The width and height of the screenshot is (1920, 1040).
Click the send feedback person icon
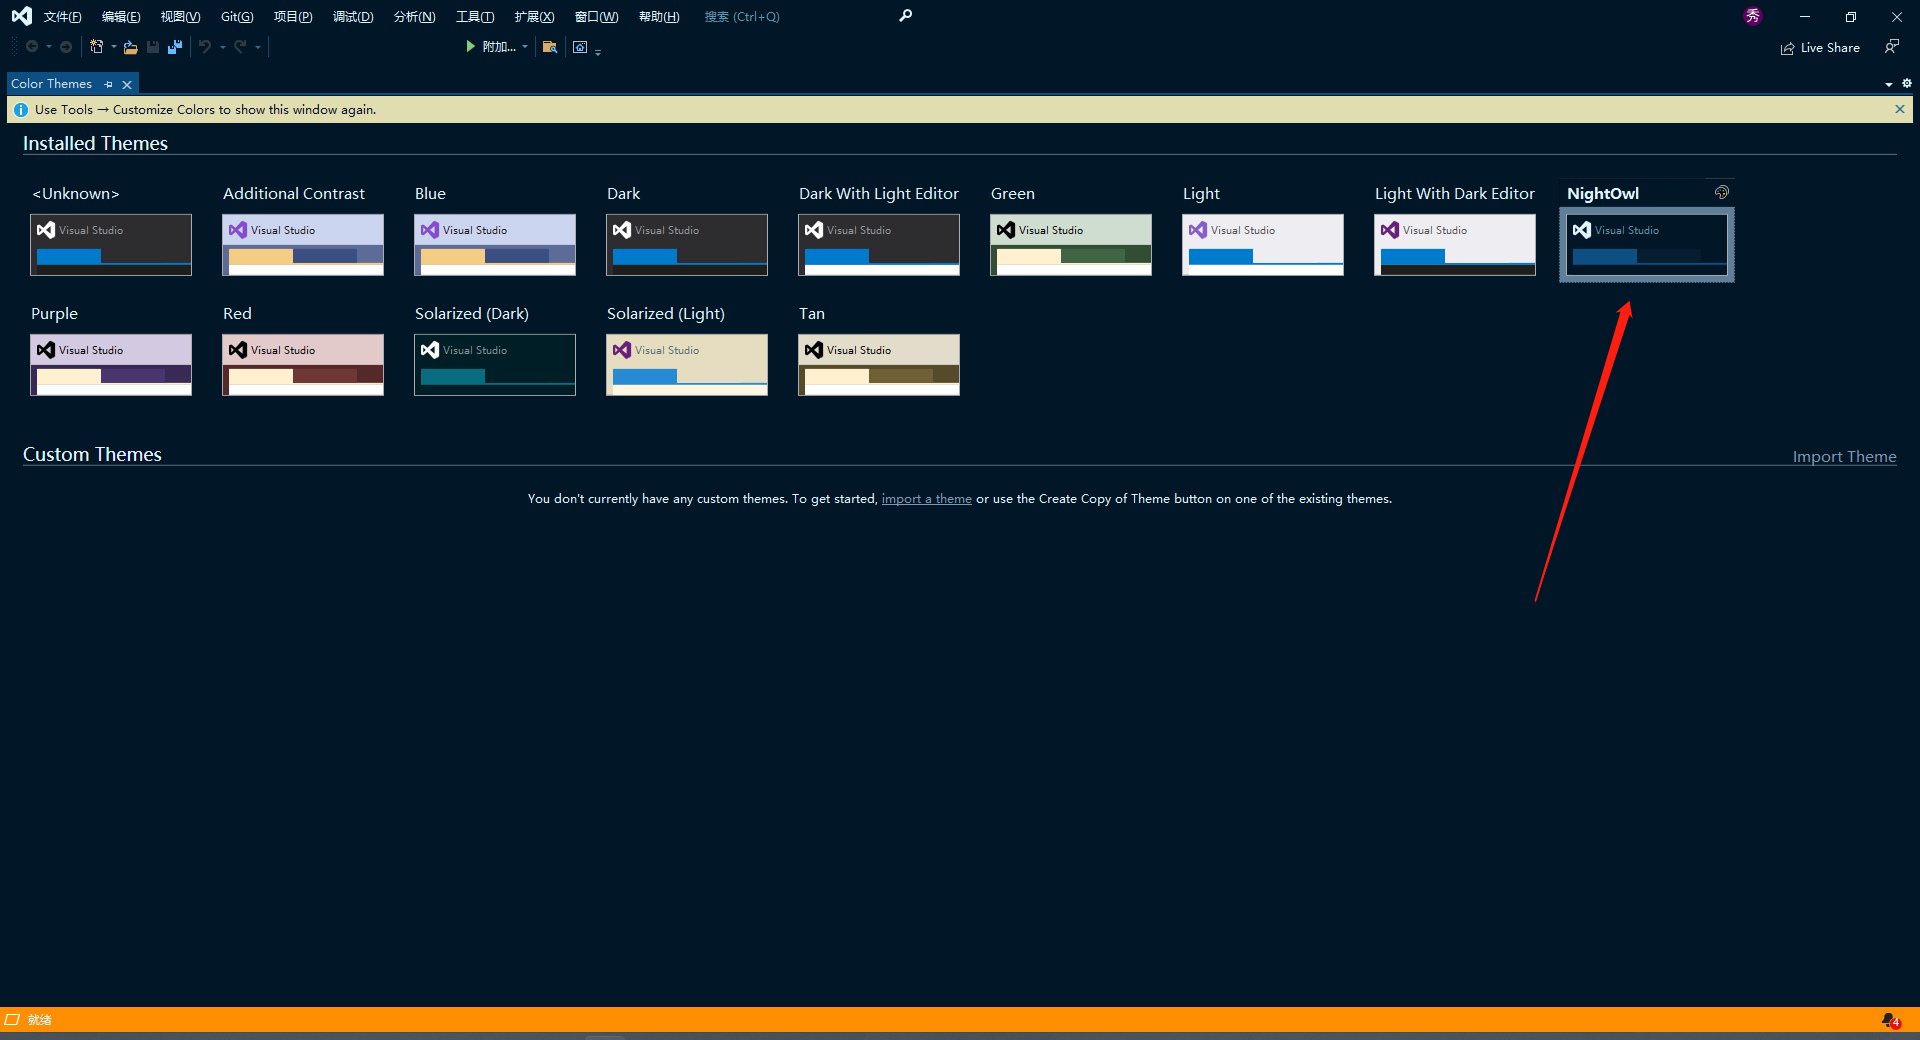coord(1891,47)
